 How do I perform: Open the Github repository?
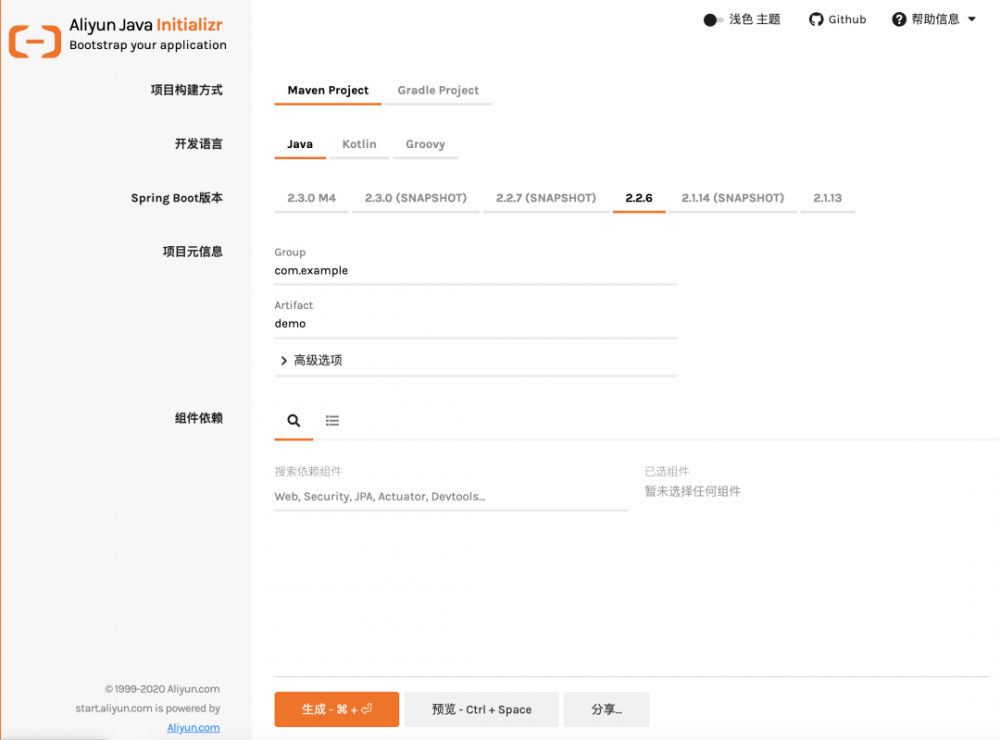pyautogui.click(x=838, y=19)
